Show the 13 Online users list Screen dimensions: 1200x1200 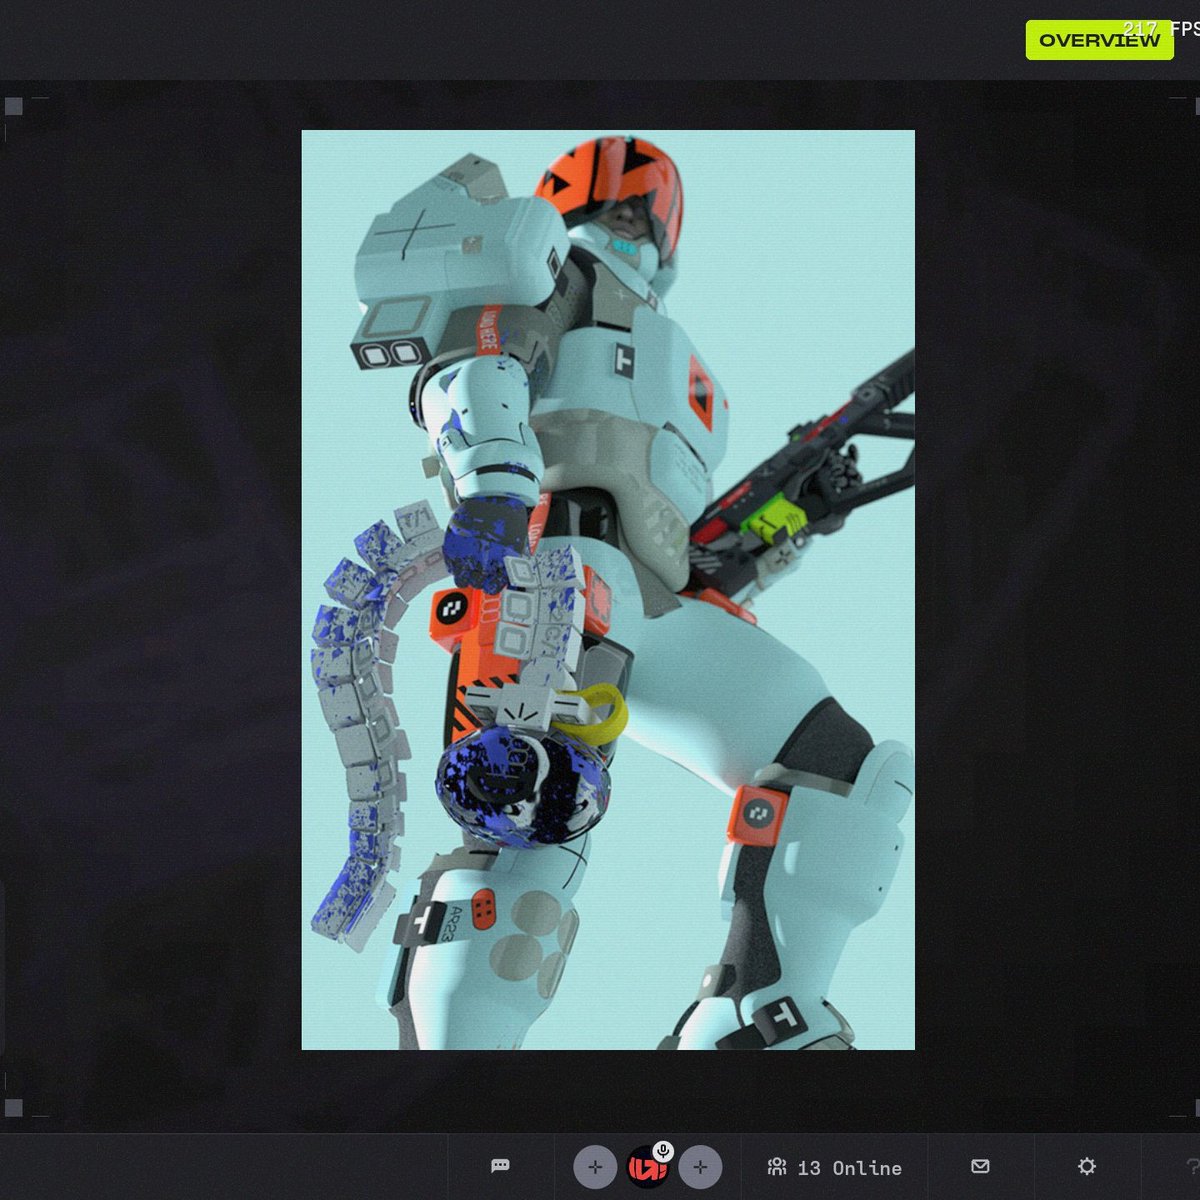click(834, 1167)
